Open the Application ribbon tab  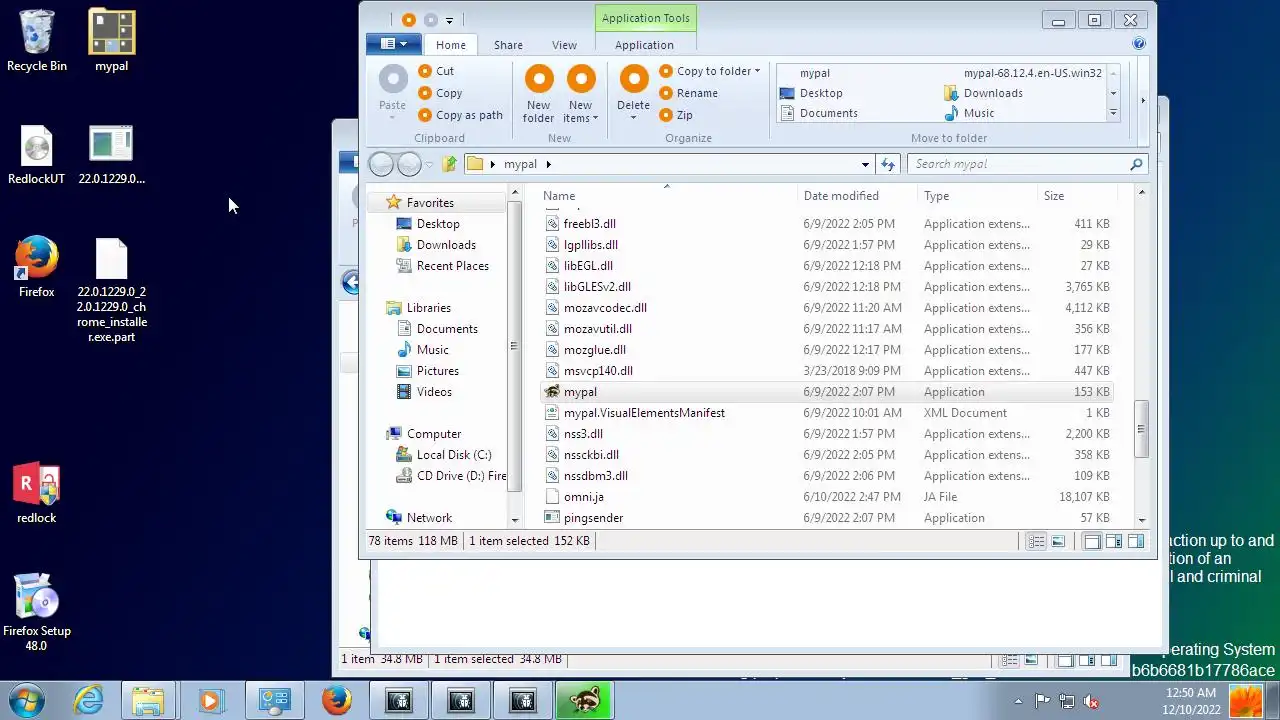(x=644, y=45)
